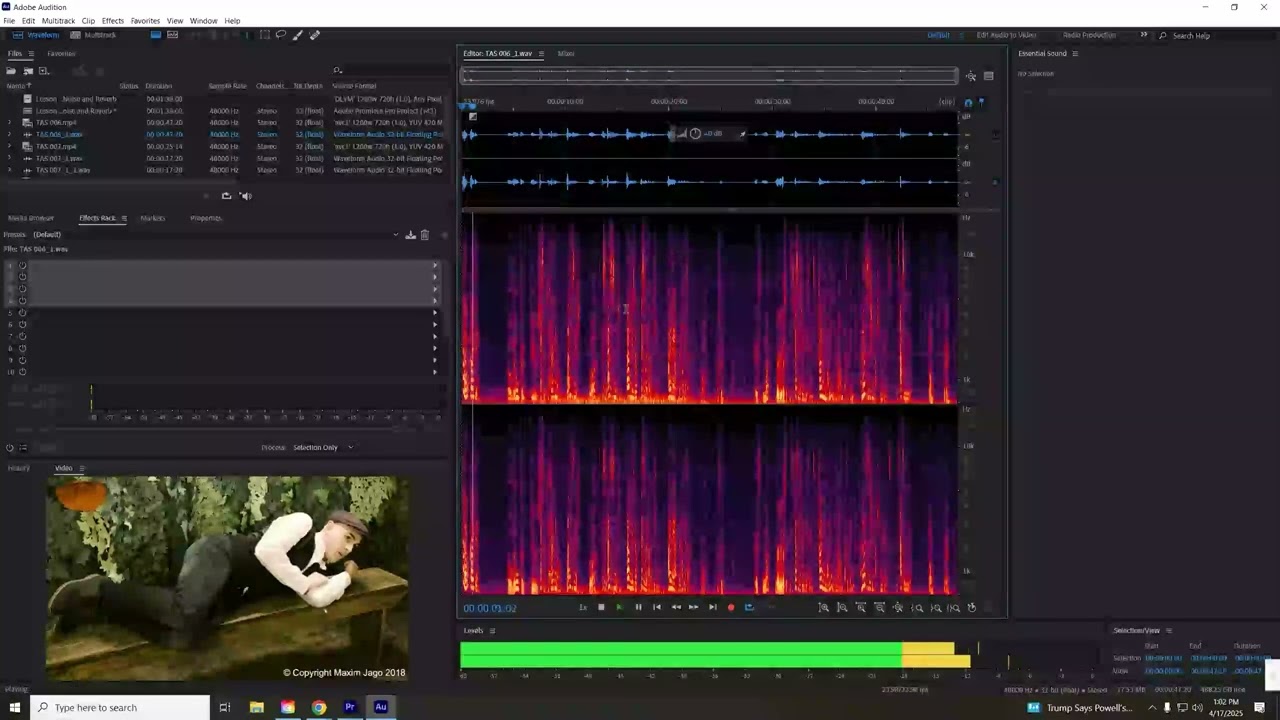The height and width of the screenshot is (720, 1280).
Task: Open effect menu arrow for slot 7
Action: (435, 336)
